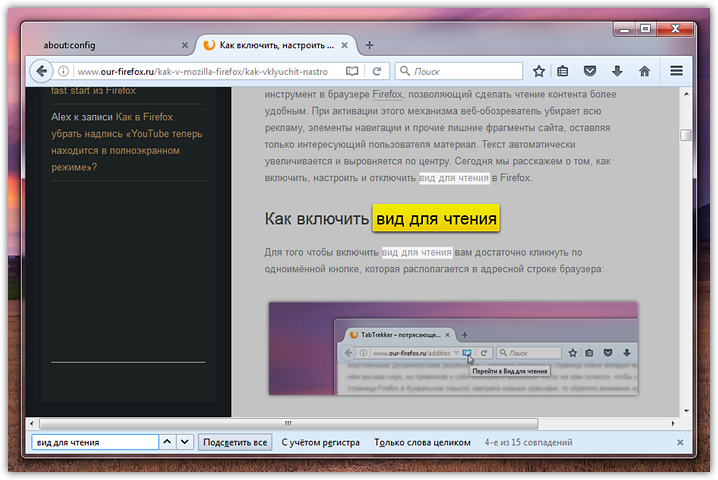Open Firefox hamburger menu

tap(676, 71)
